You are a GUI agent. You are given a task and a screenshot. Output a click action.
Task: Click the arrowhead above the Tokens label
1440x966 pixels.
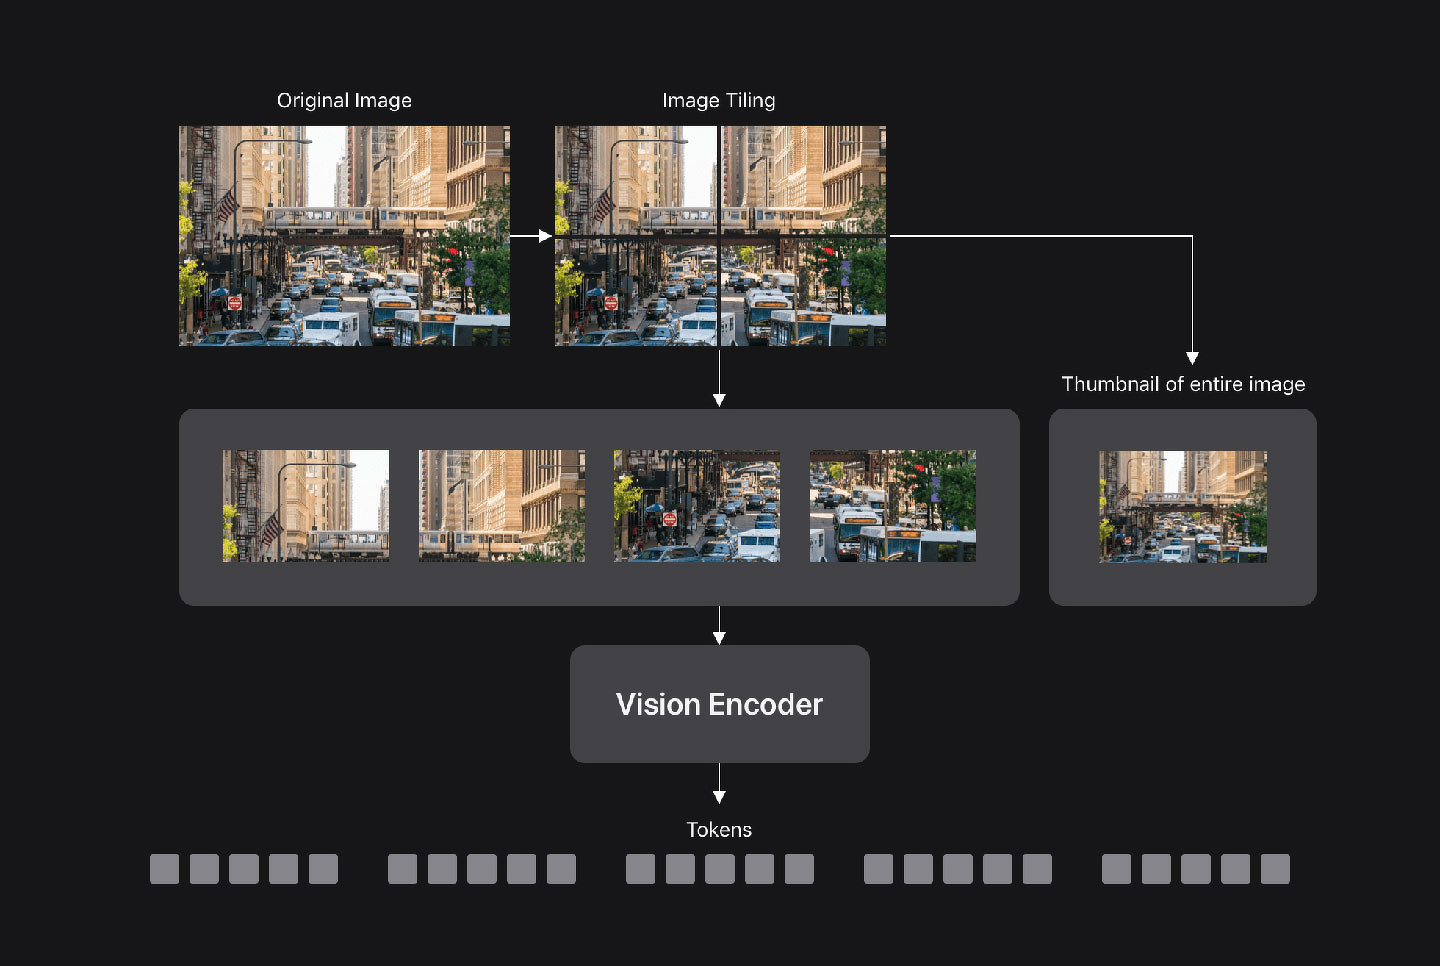pyautogui.click(x=719, y=797)
